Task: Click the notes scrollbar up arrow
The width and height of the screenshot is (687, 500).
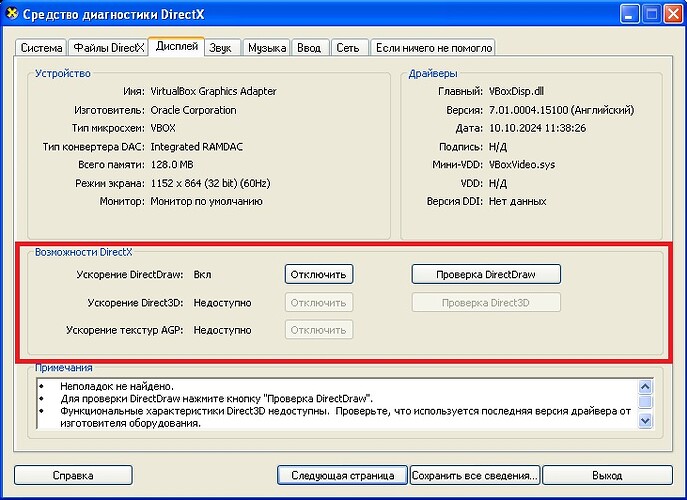Action: 645,385
